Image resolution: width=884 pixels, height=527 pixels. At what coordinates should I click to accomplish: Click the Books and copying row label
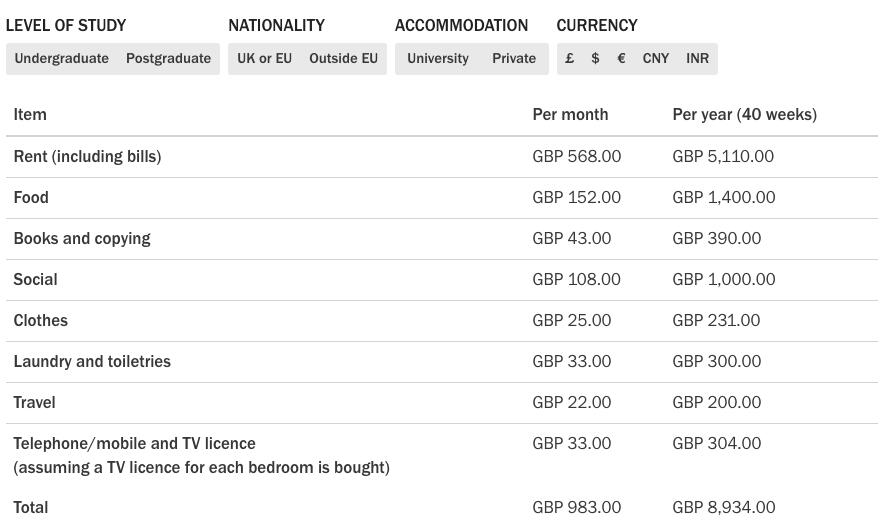point(82,239)
